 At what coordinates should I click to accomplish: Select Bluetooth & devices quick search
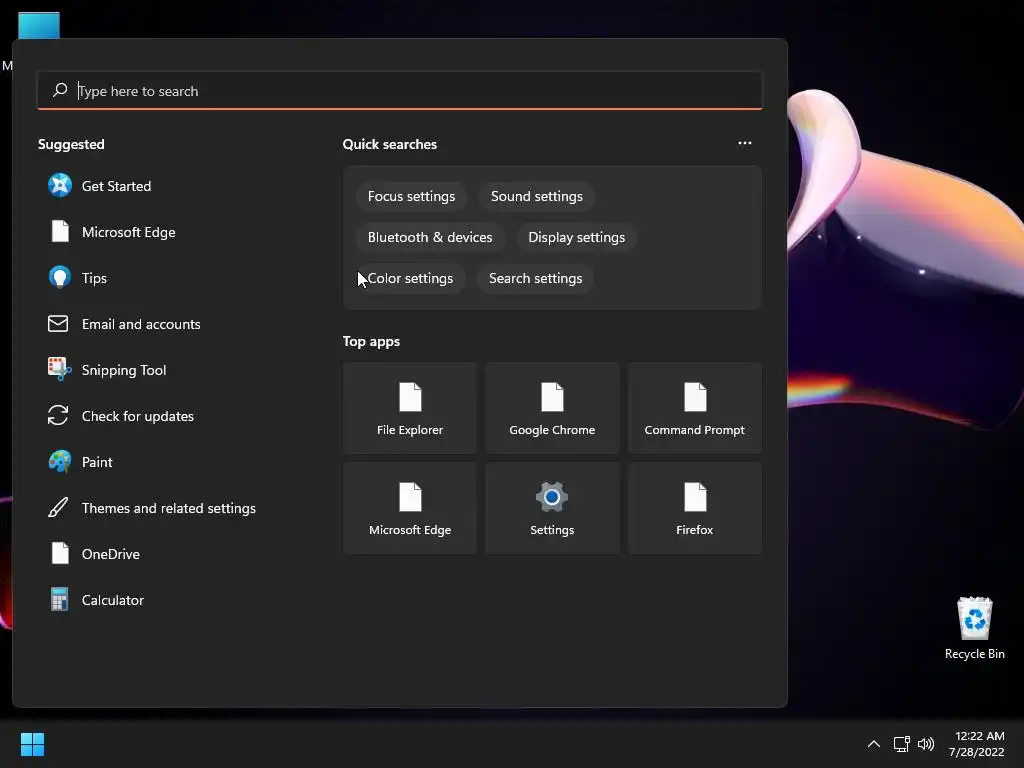click(x=430, y=237)
